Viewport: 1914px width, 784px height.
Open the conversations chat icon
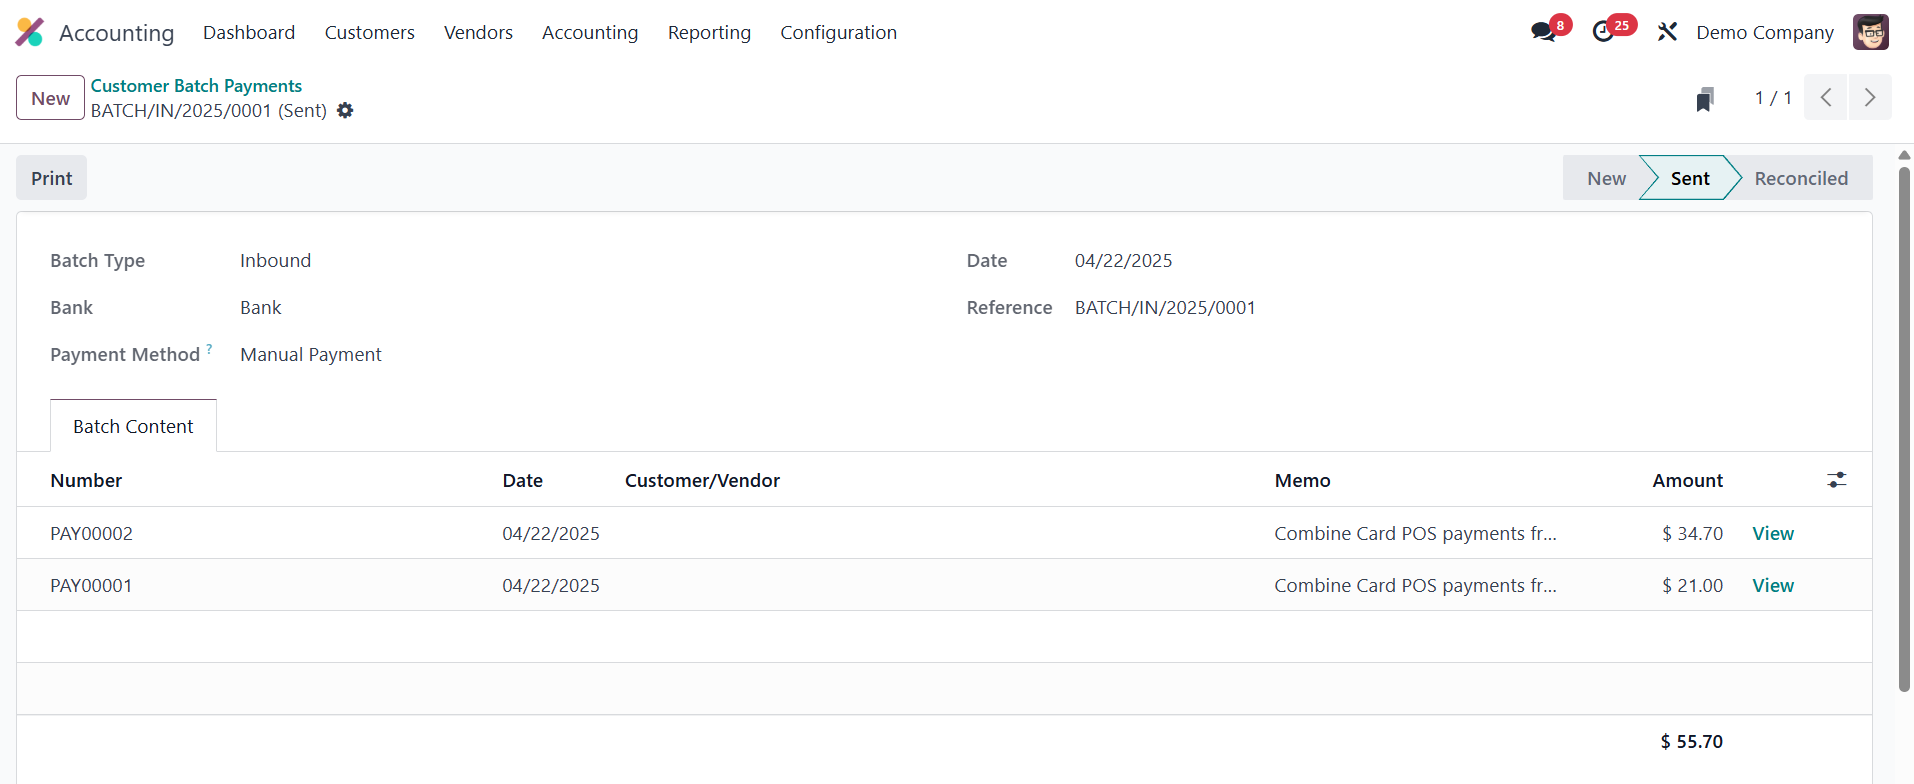click(x=1543, y=32)
